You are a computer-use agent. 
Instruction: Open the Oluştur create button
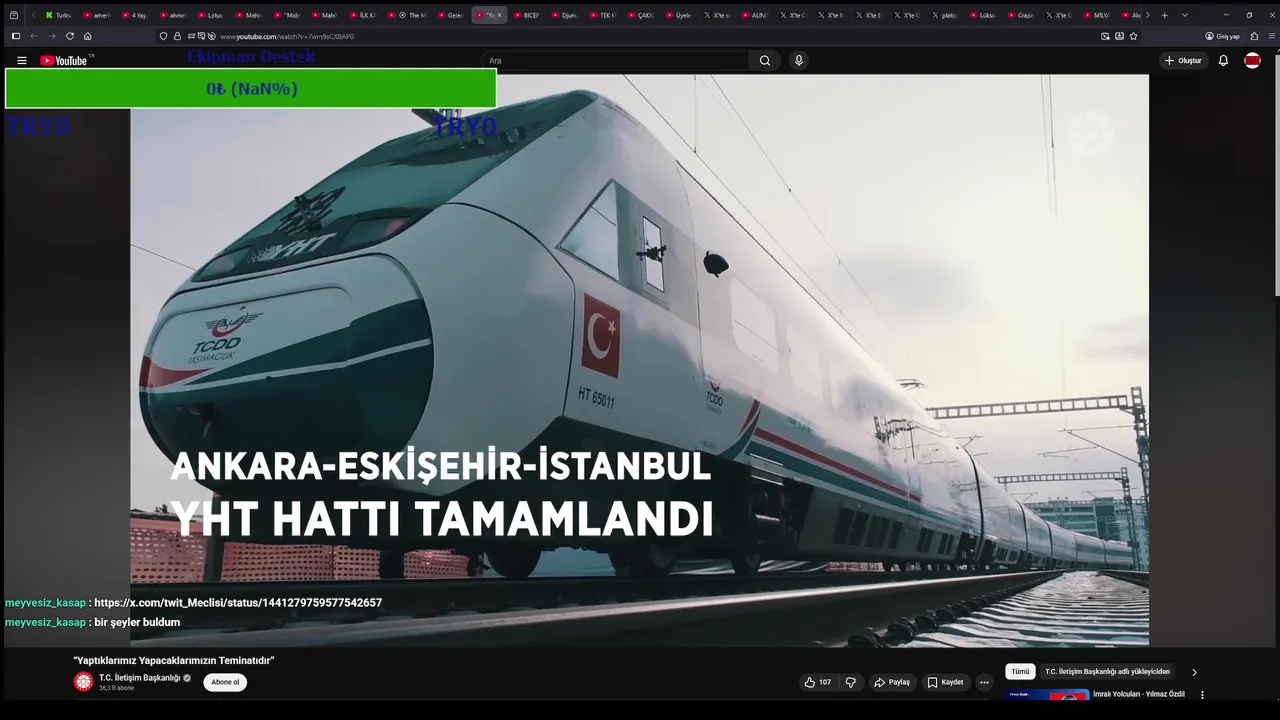click(1183, 61)
